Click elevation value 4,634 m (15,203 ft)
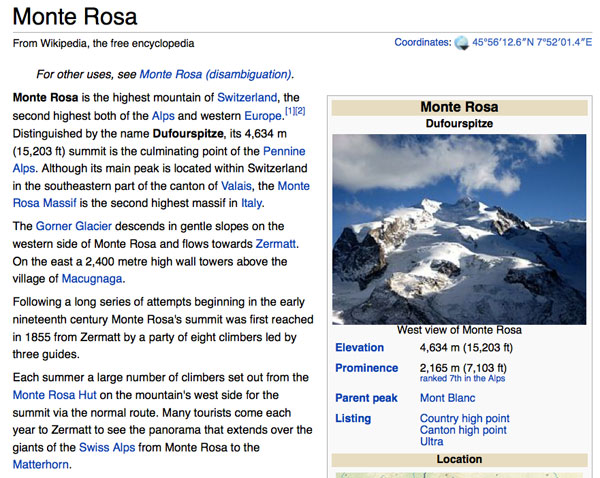 466,347
